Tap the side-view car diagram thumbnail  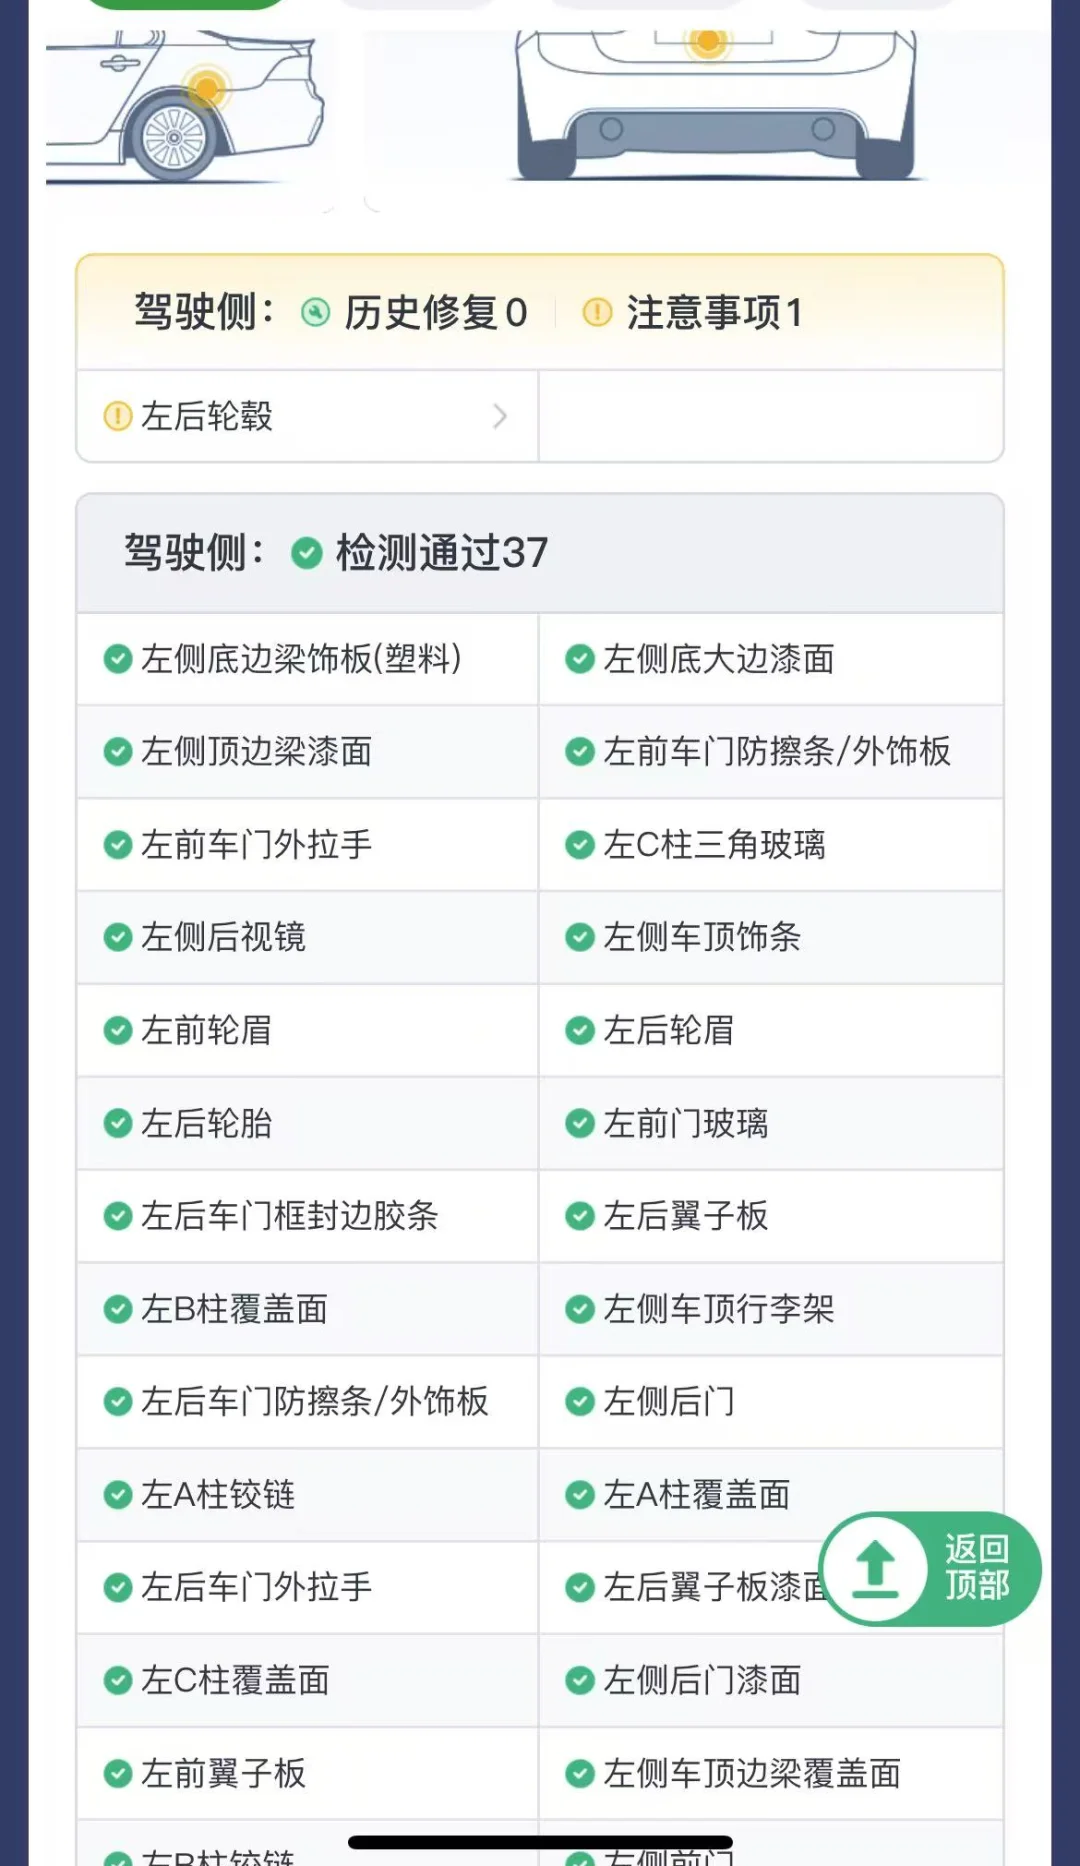click(x=186, y=108)
